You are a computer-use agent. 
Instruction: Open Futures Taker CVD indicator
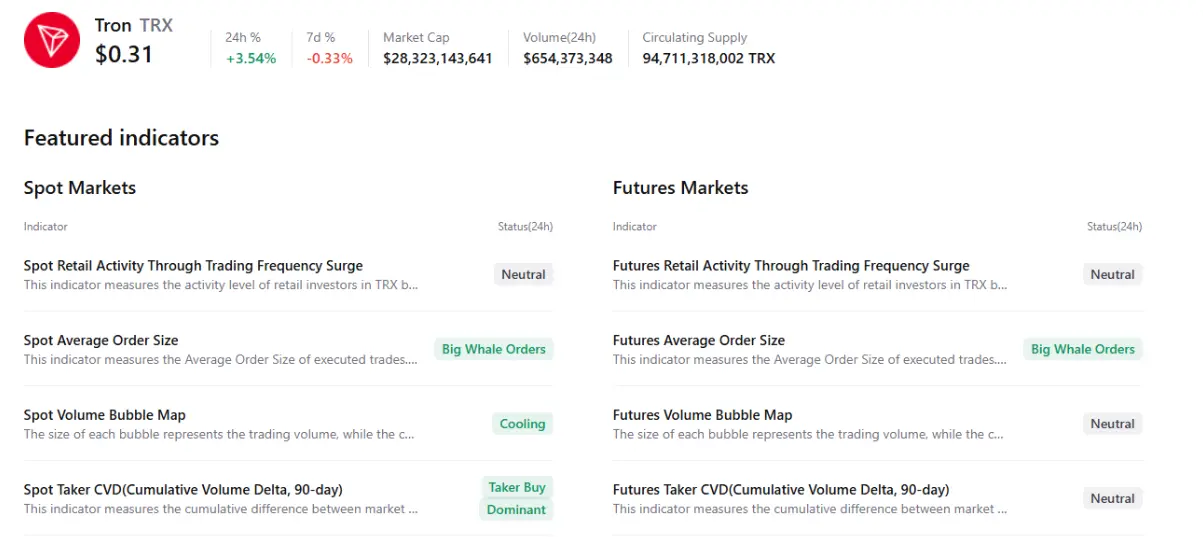pos(781,490)
